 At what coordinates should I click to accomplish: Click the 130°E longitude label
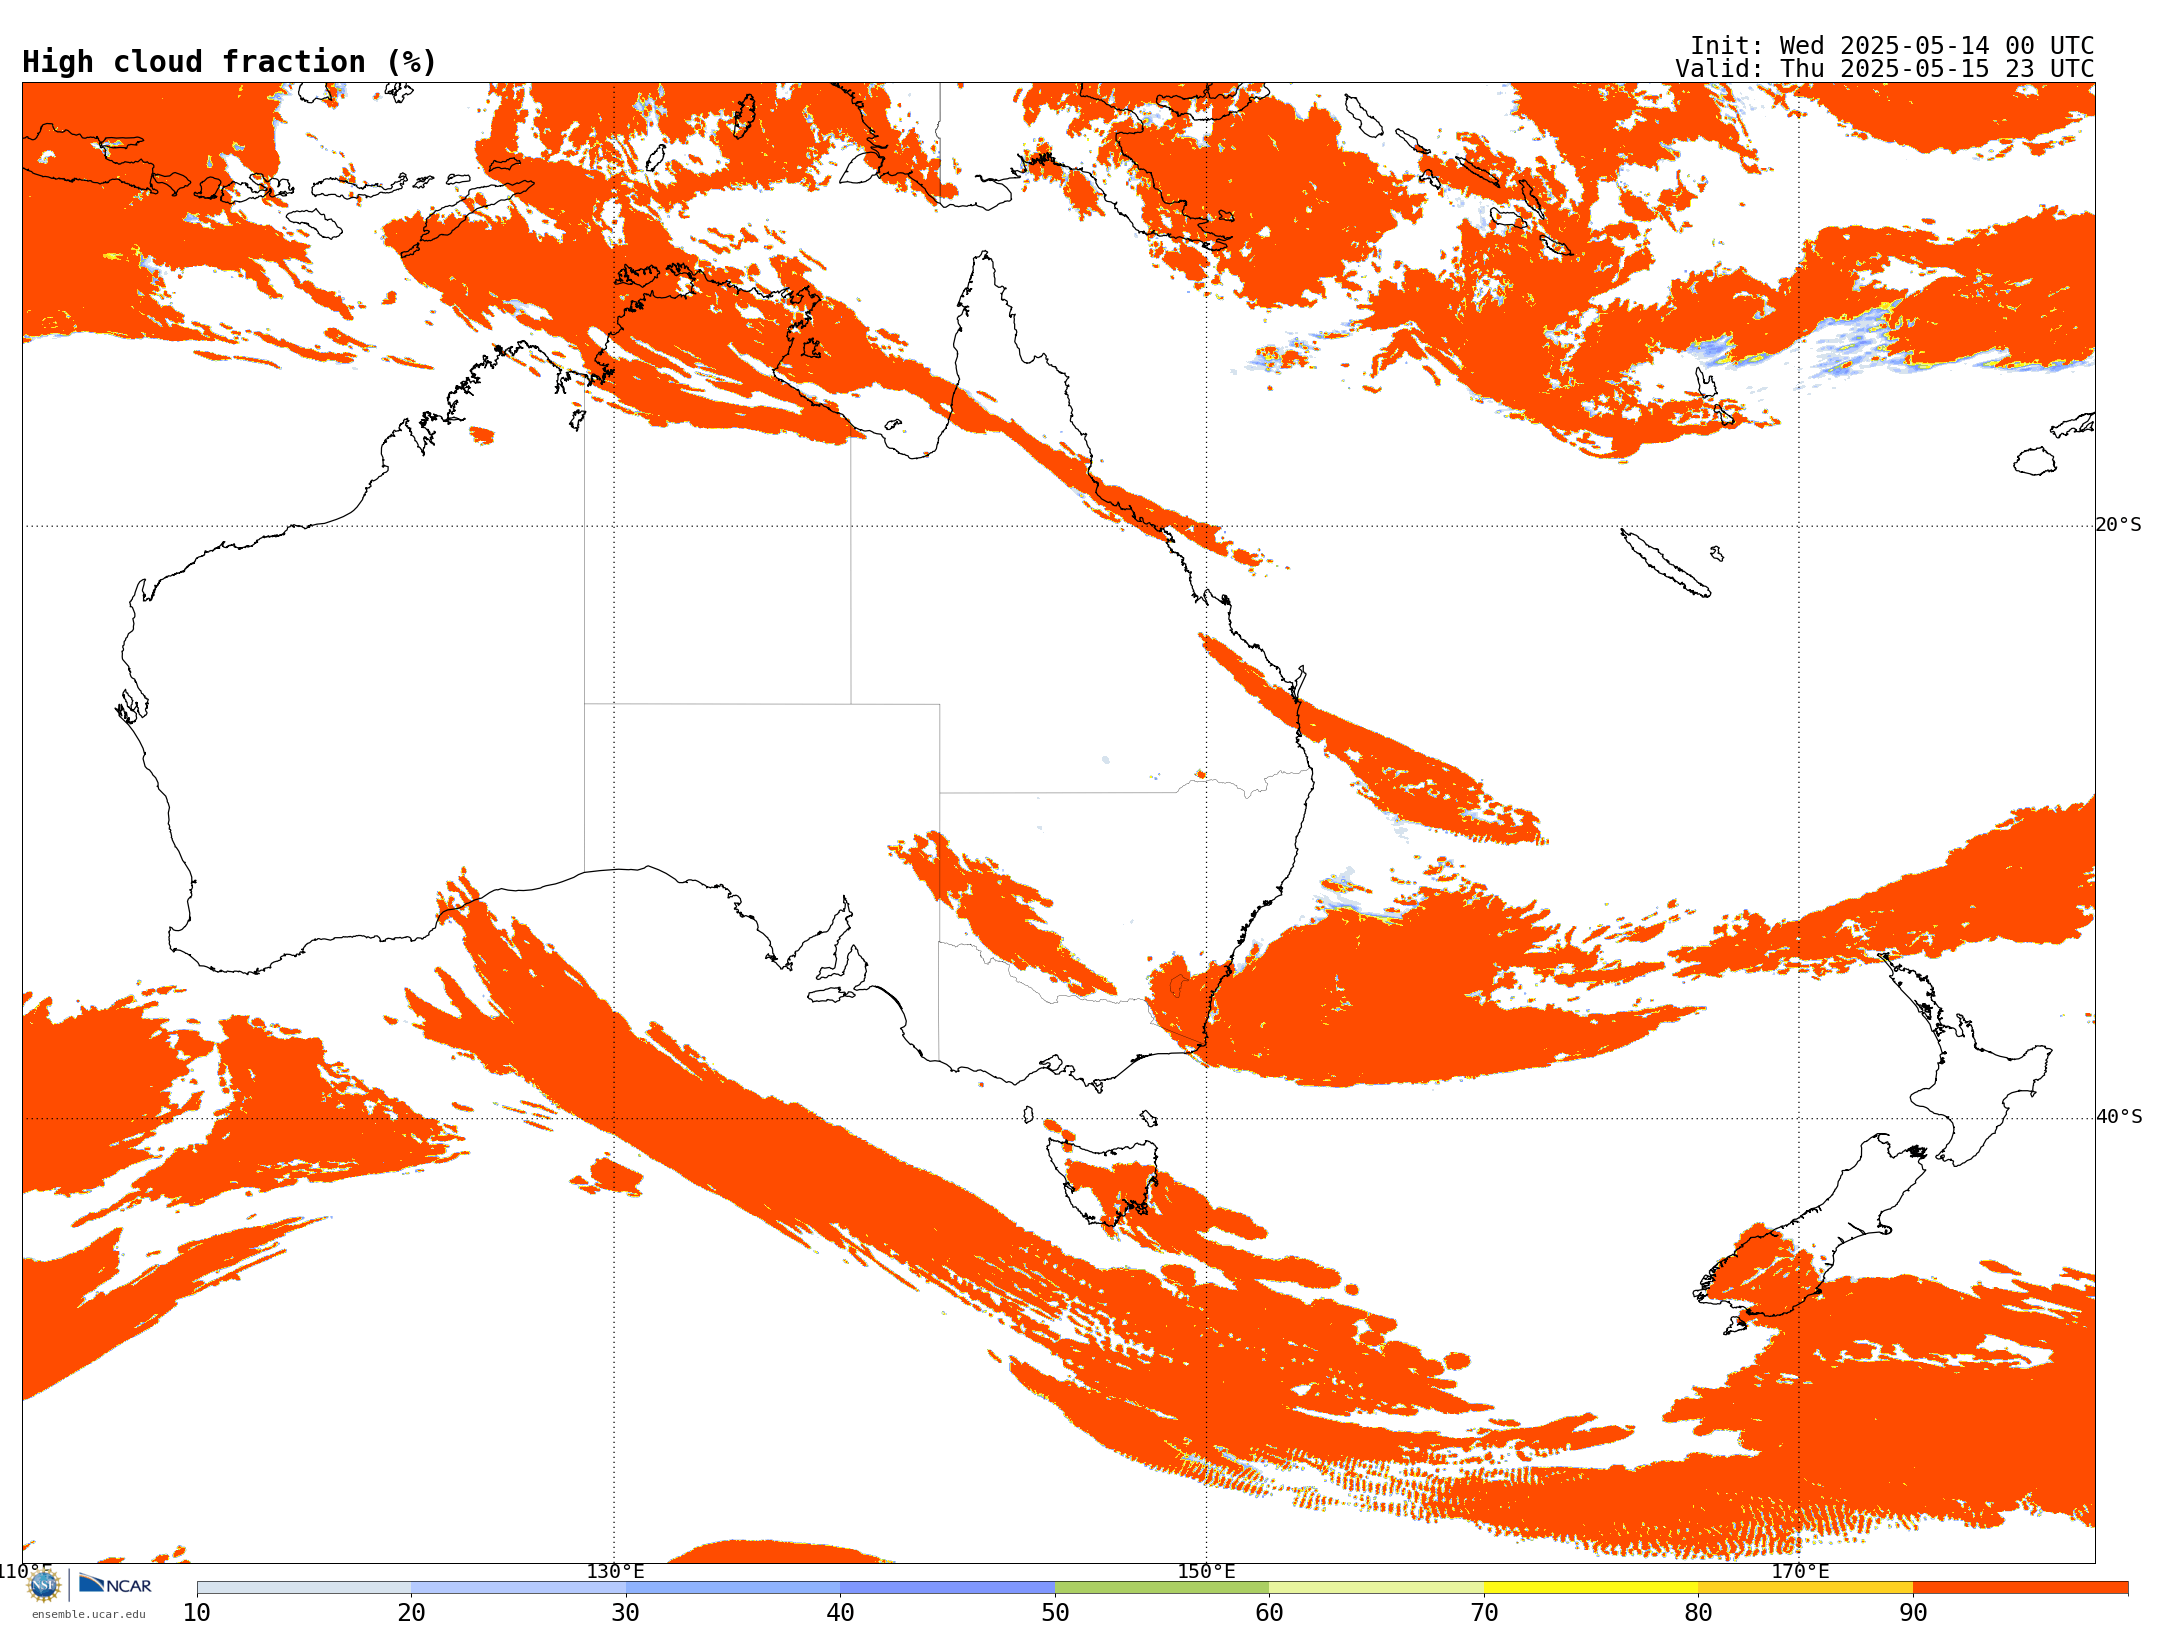tap(615, 1572)
